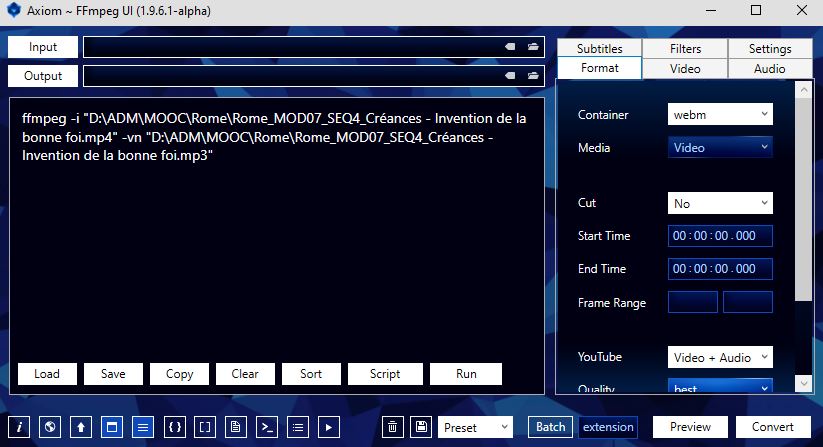Image resolution: width=823 pixels, height=447 pixels.
Task: Open the website globe icon
Action: (50, 427)
